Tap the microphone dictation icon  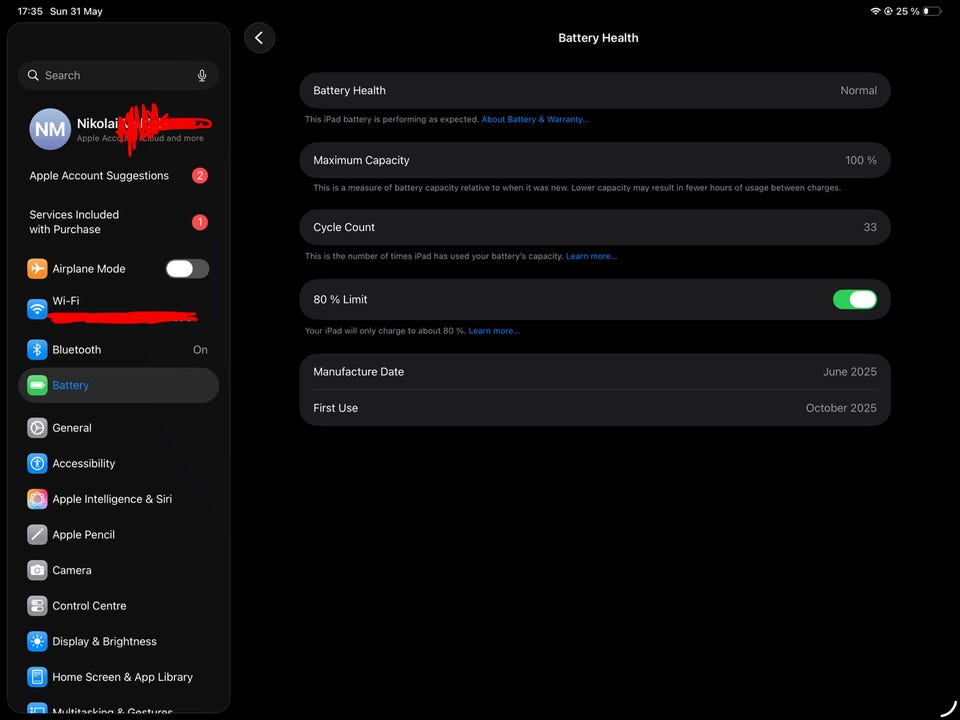click(202, 75)
